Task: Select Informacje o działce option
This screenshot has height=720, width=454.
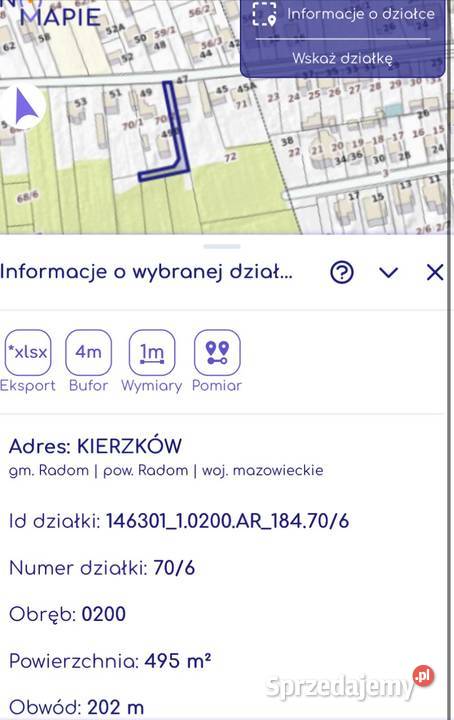Action: [361, 14]
